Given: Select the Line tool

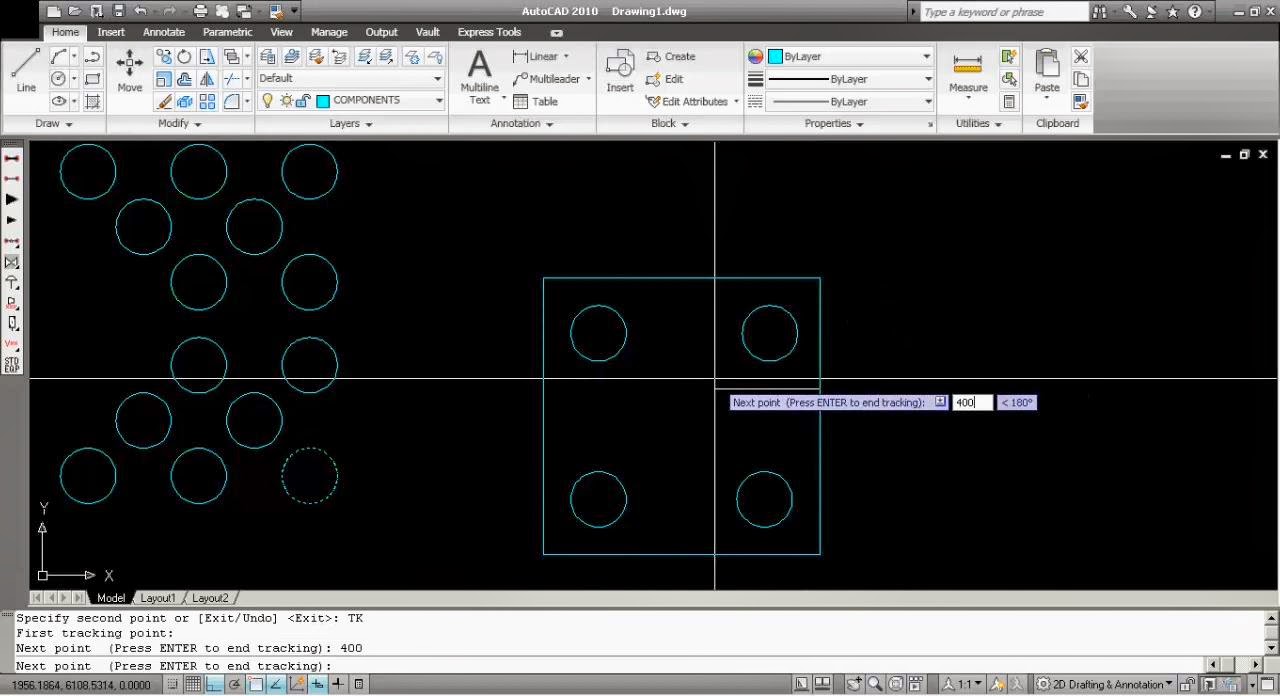Looking at the screenshot, I should (25, 70).
